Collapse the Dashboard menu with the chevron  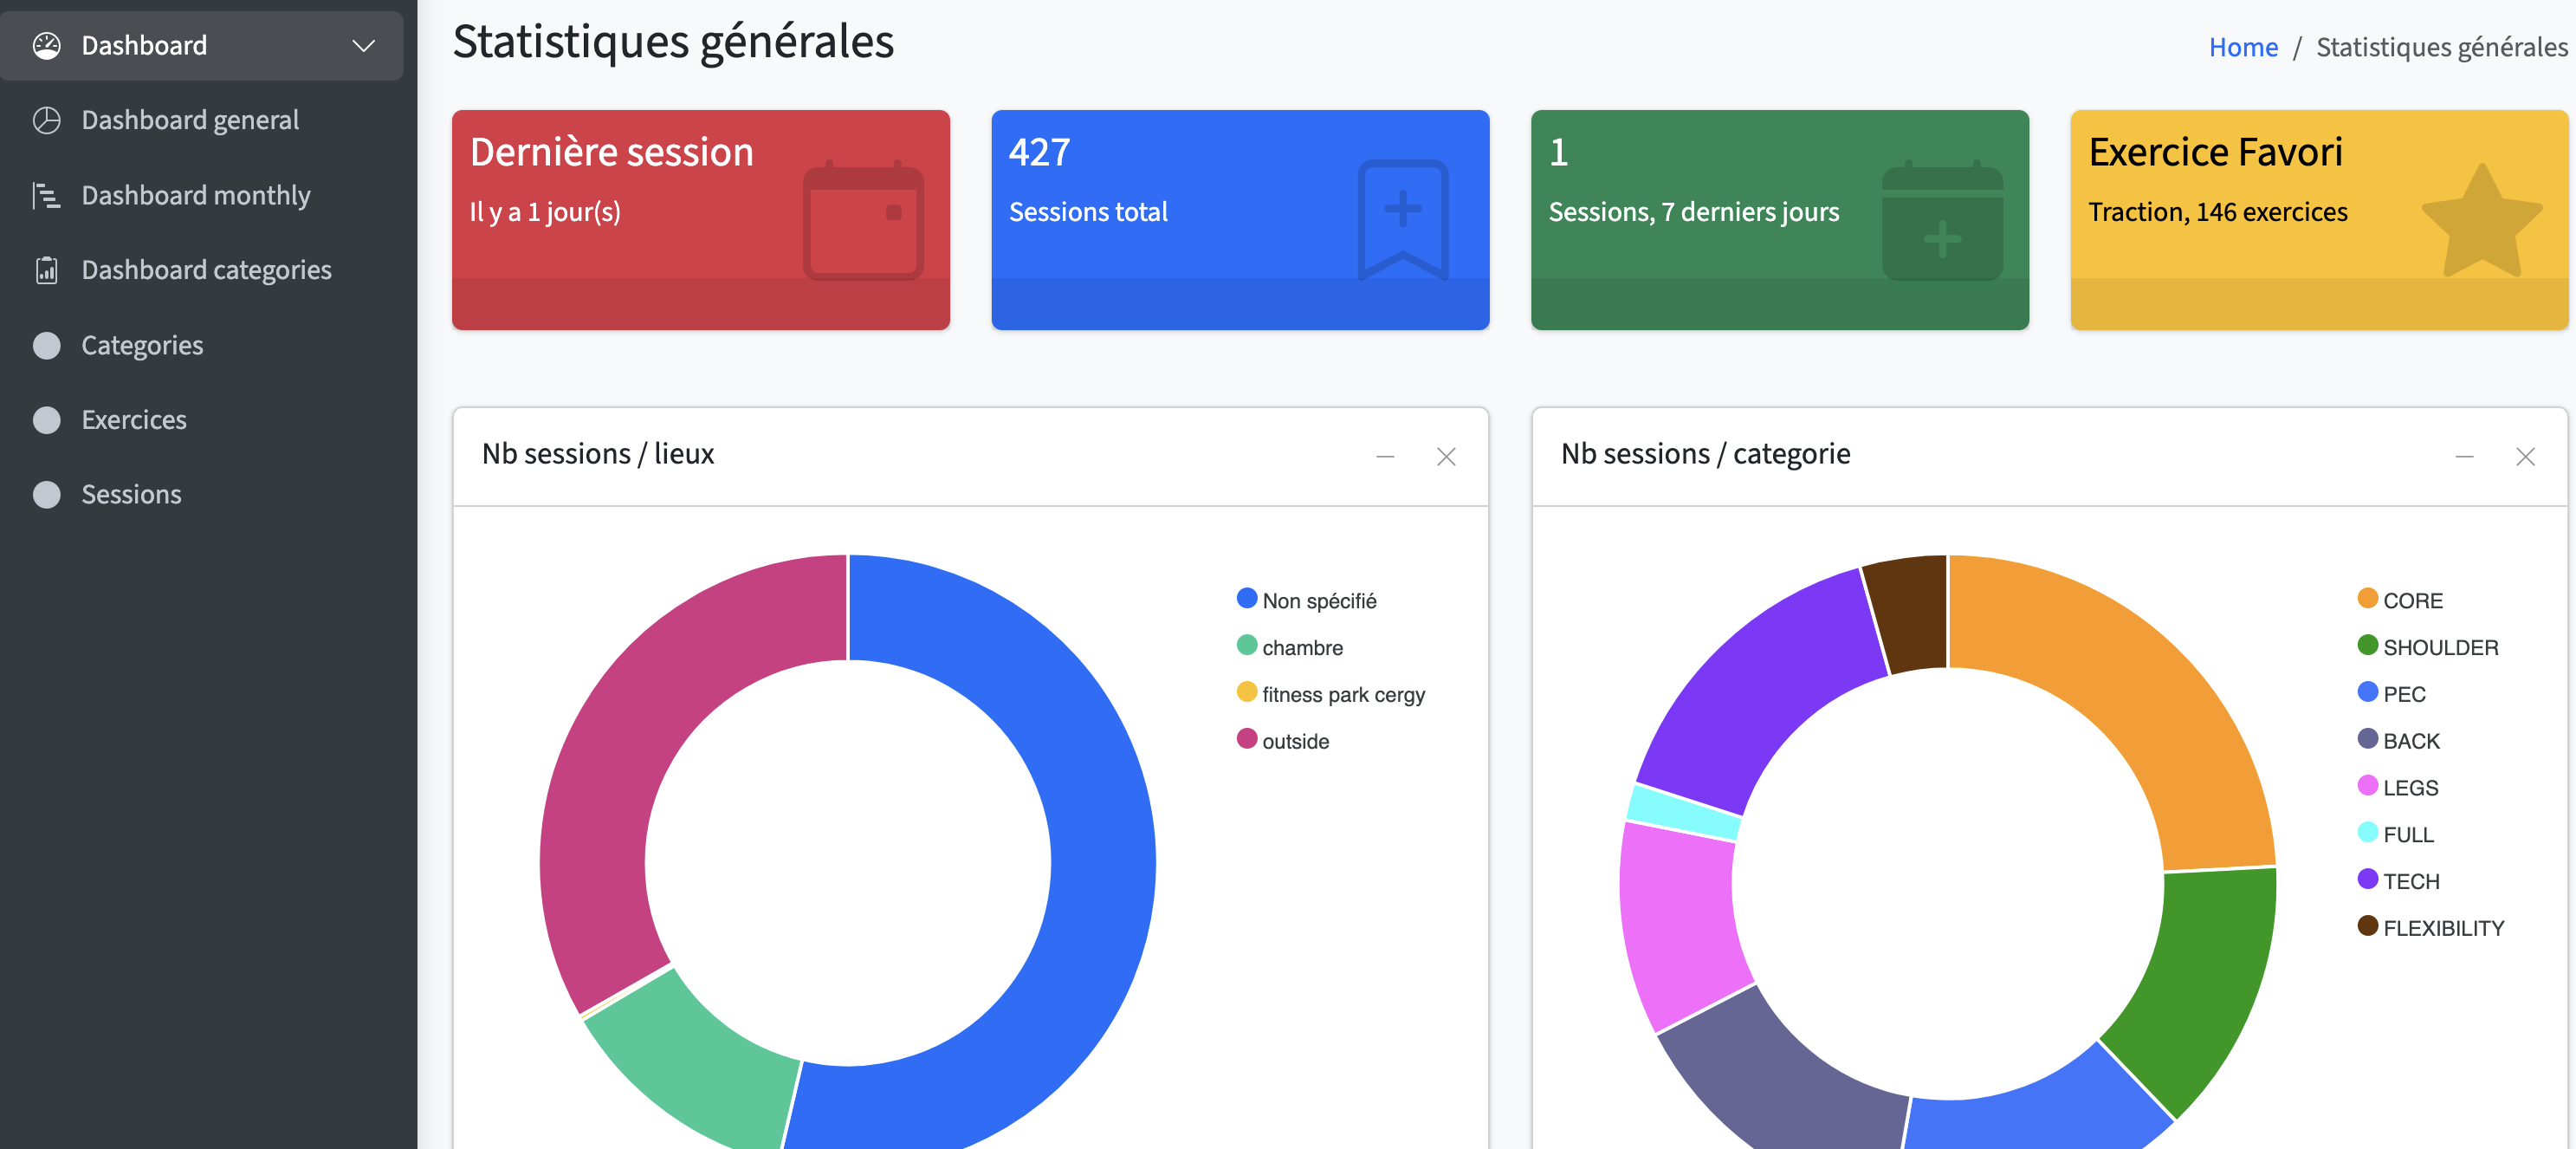click(364, 46)
